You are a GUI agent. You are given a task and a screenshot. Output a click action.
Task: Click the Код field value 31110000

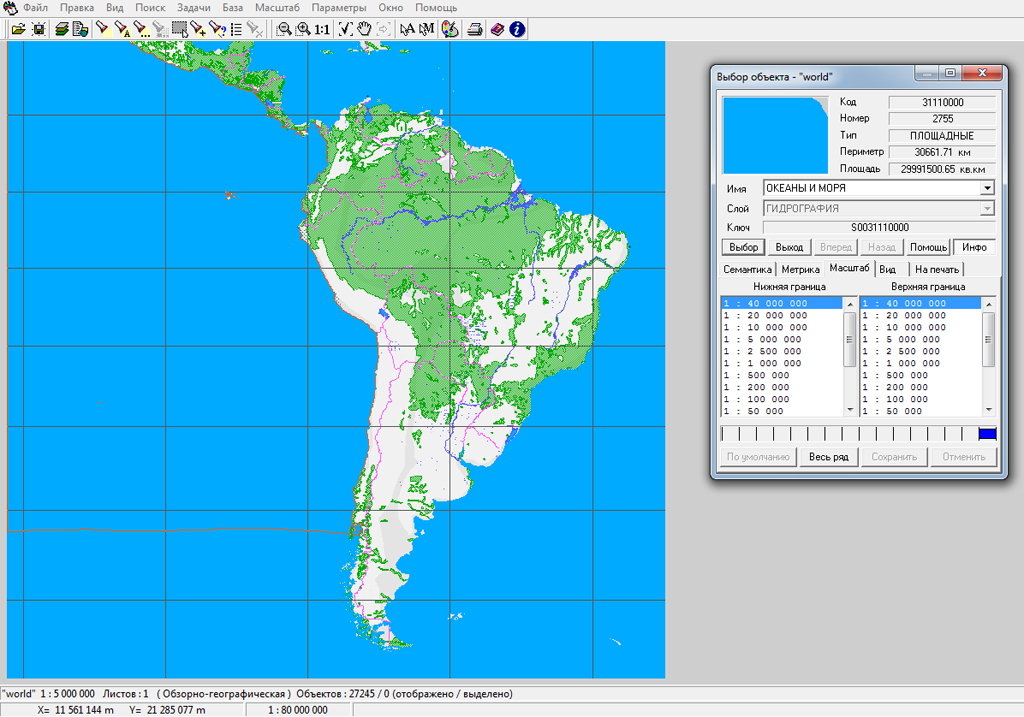click(942, 103)
